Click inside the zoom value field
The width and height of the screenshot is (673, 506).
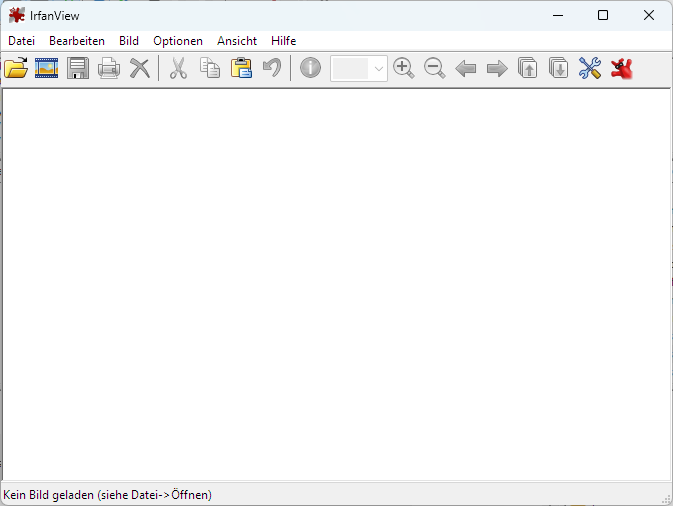[350, 68]
